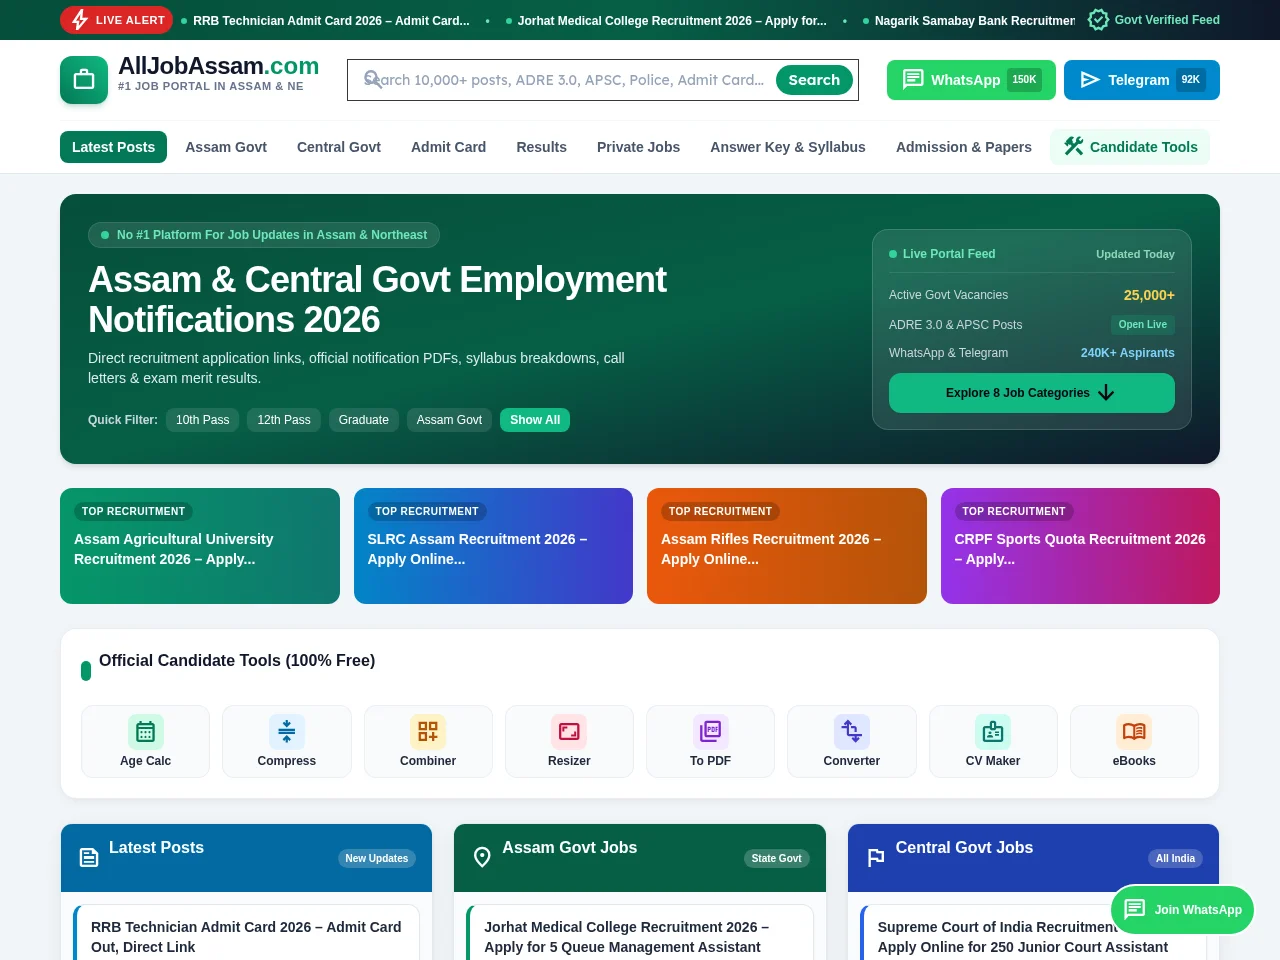
Task: Open SLRC Assam Recruitment 2026 card
Action: [x=493, y=546]
